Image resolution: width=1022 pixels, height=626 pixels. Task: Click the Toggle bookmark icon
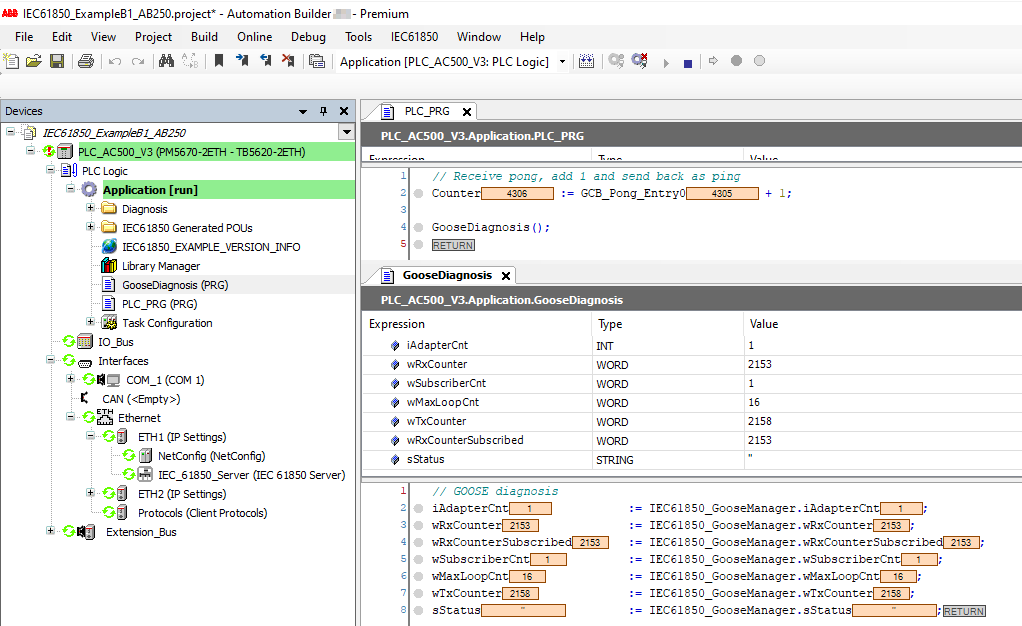tap(219, 62)
